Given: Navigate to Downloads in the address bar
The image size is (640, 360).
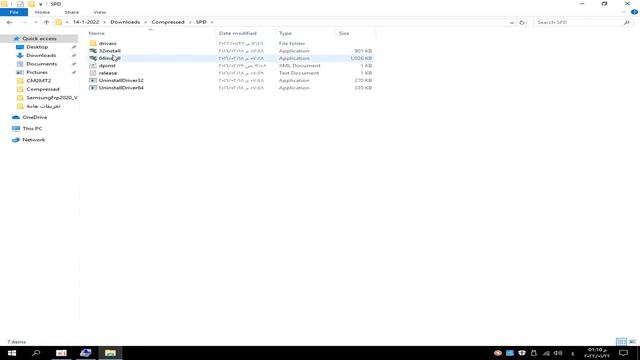Looking at the screenshot, I should point(125,22).
